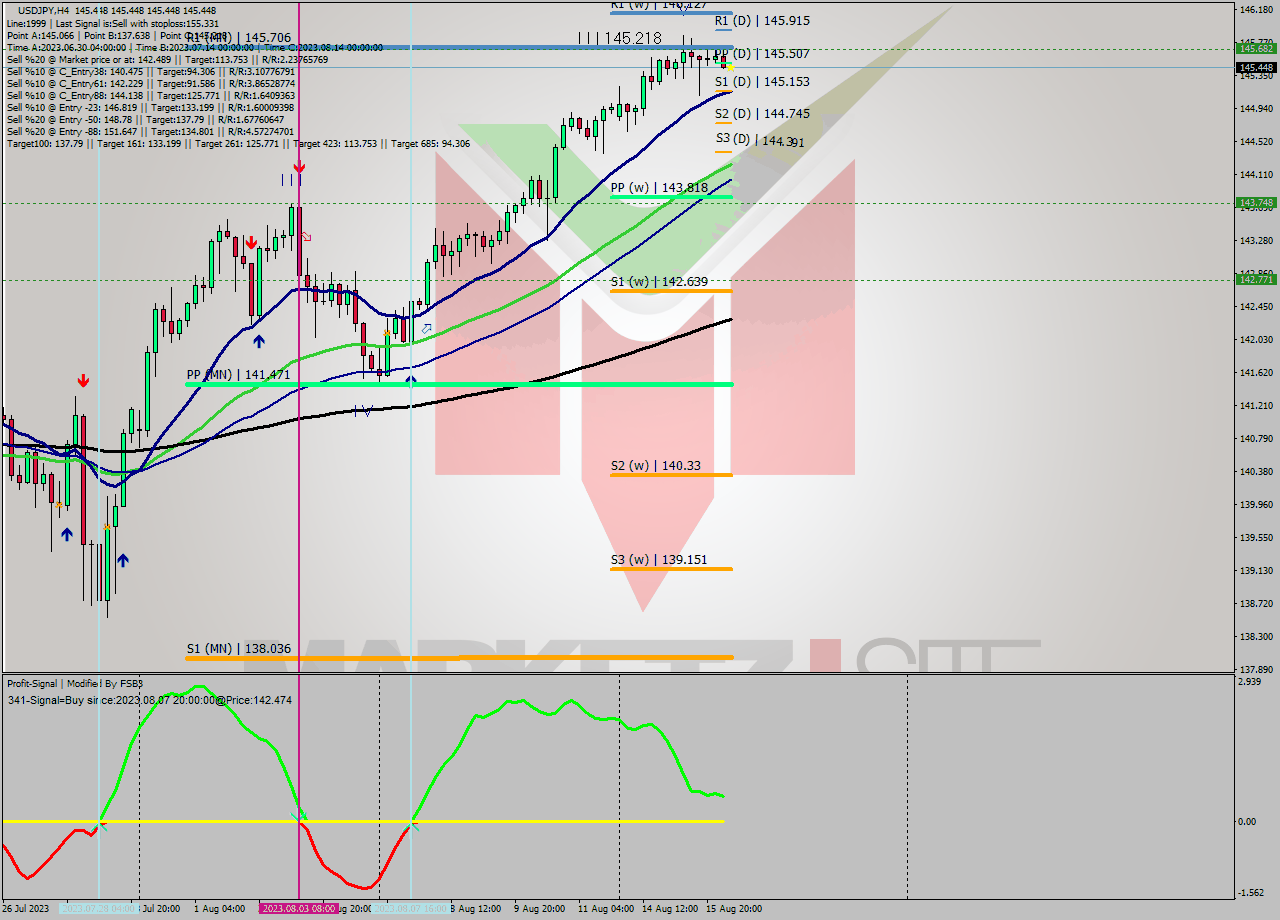Click the S1 (MN) | 138.036 monthly support label
Viewport: 1280px width, 920px height.
(239, 648)
